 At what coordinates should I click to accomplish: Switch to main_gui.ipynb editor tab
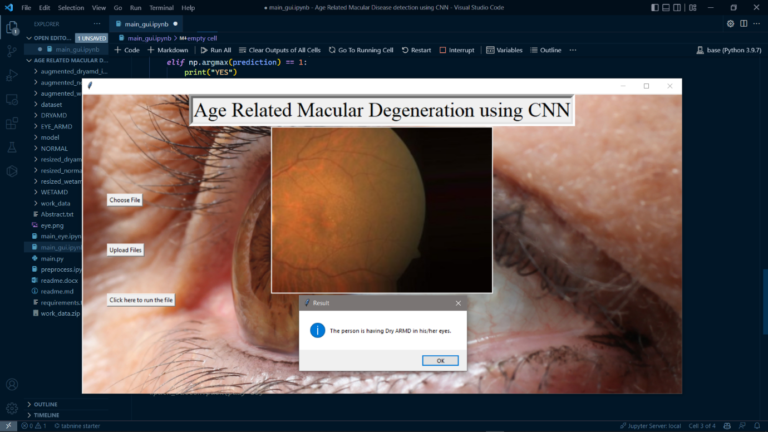tap(146, 24)
